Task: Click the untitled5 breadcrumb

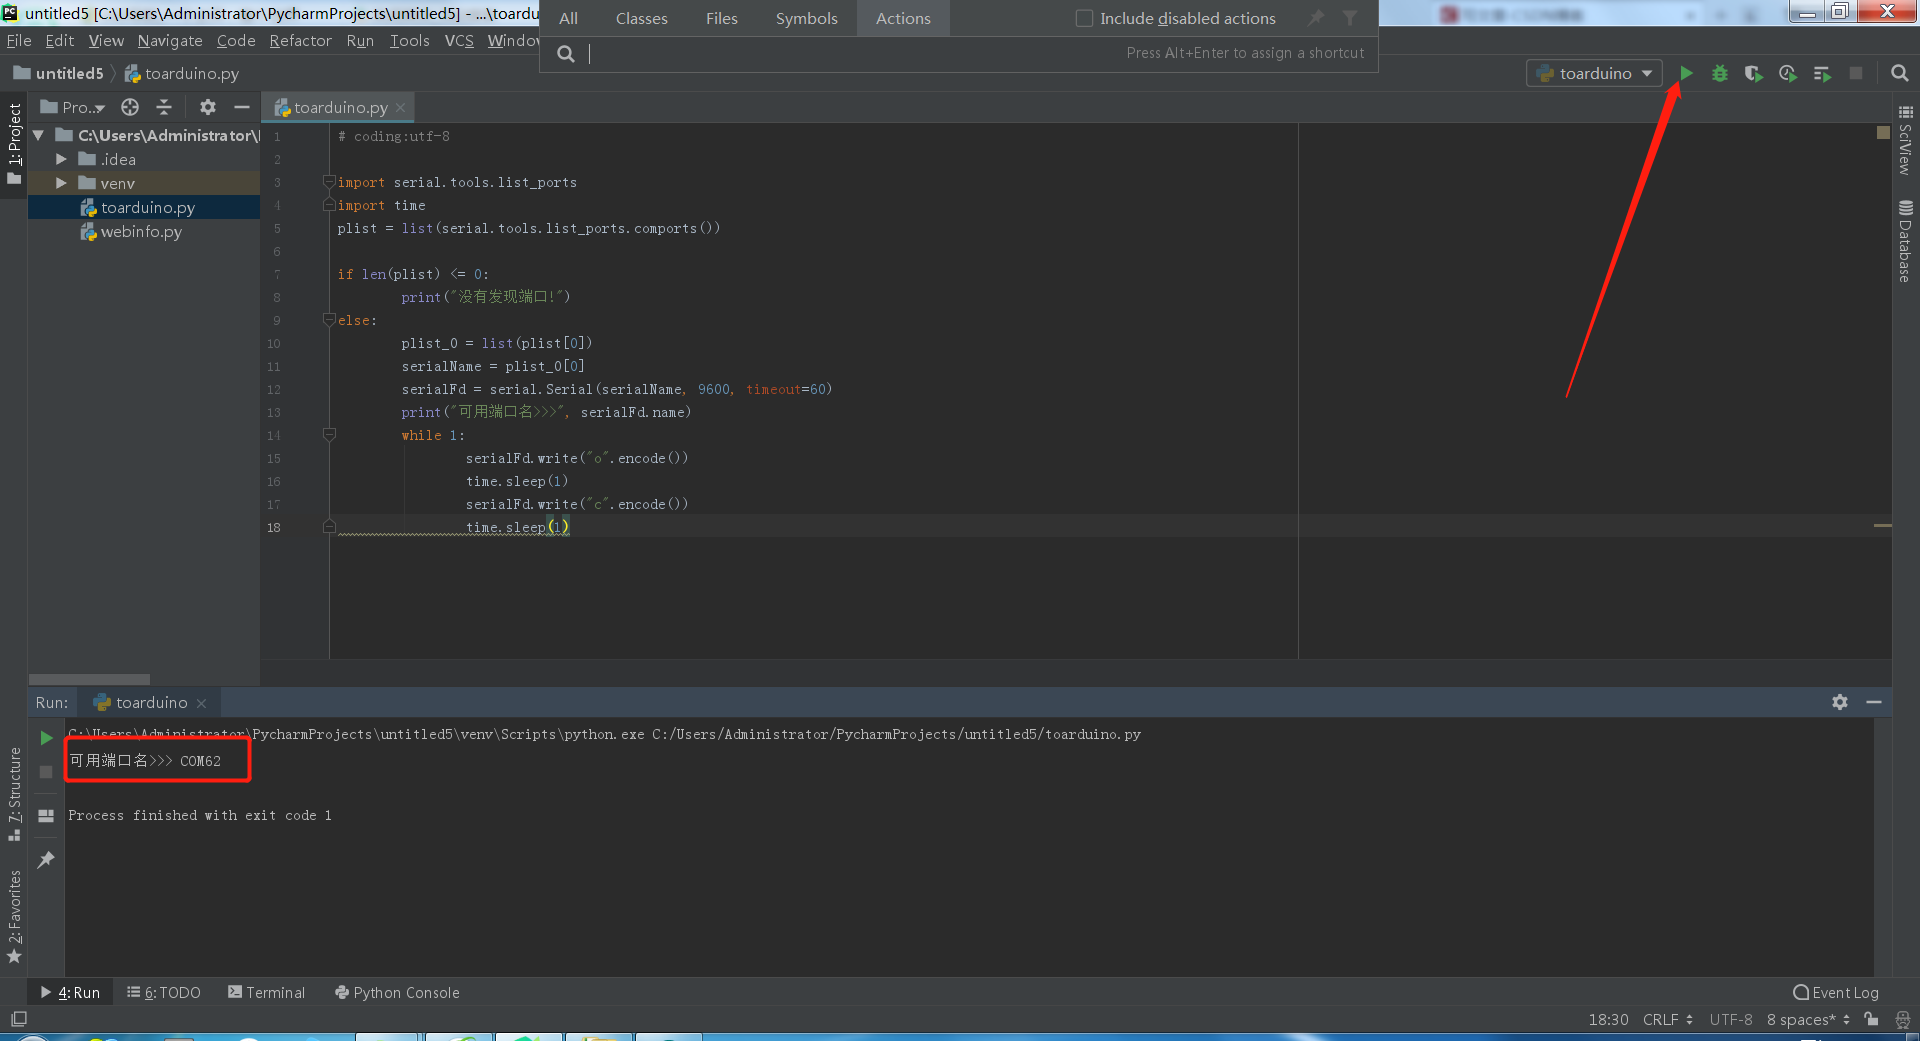Action: [x=59, y=73]
